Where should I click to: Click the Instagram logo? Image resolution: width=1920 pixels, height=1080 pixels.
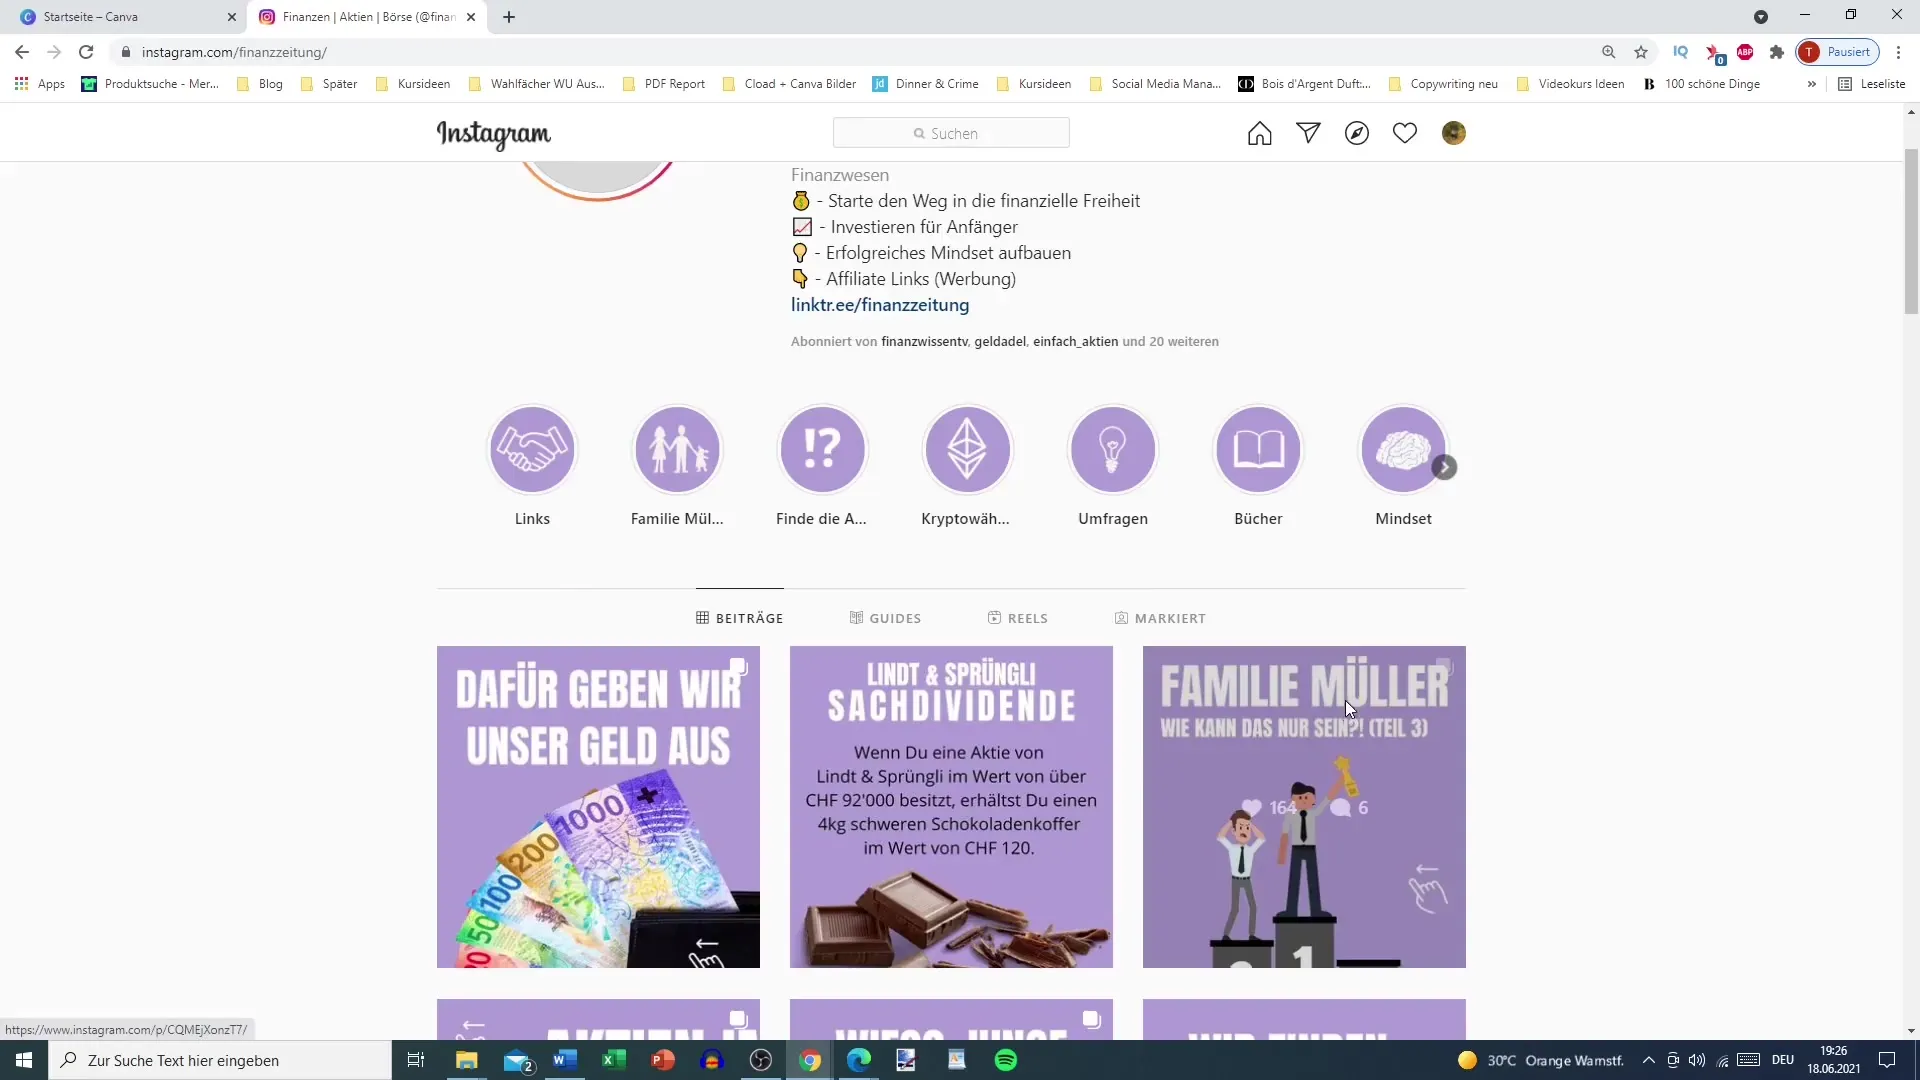[493, 134]
